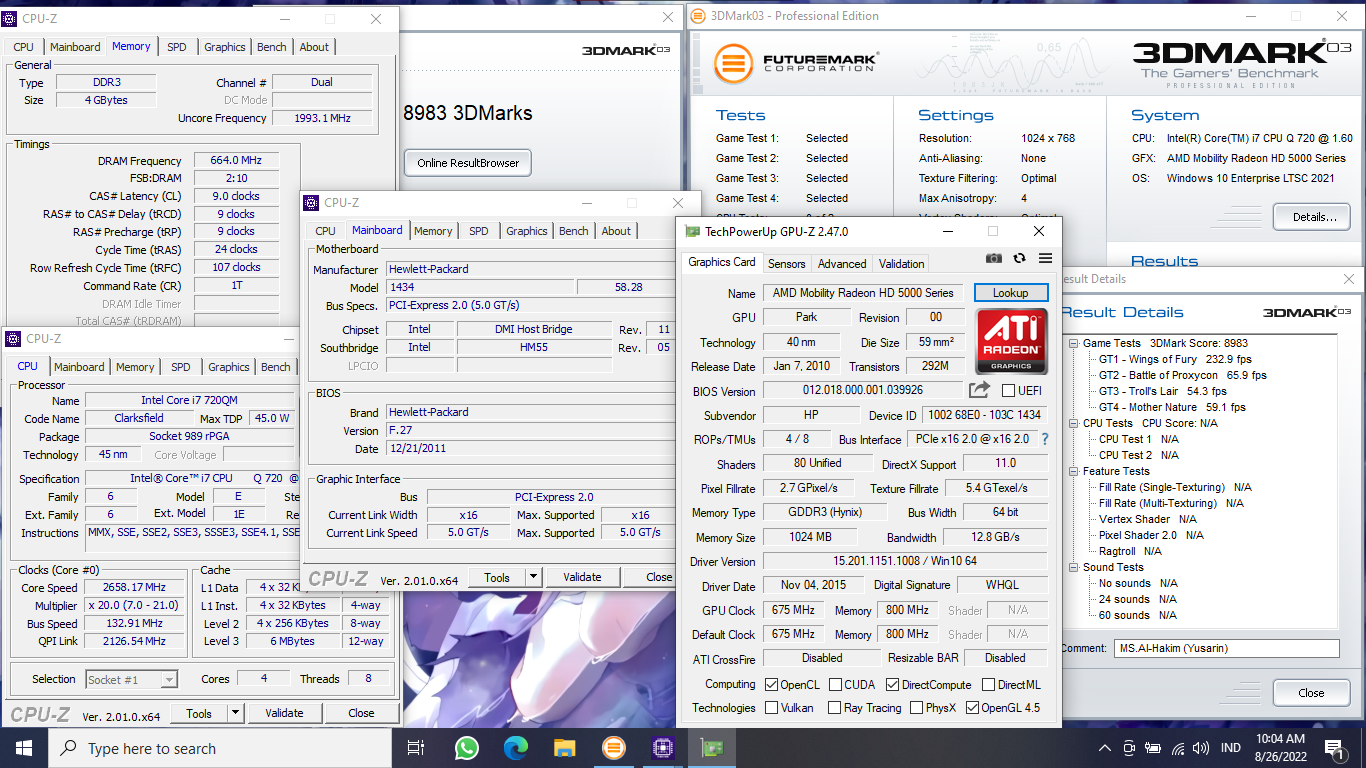Launch Microsoft Edge from the taskbar
1366x768 pixels.
[x=515, y=748]
